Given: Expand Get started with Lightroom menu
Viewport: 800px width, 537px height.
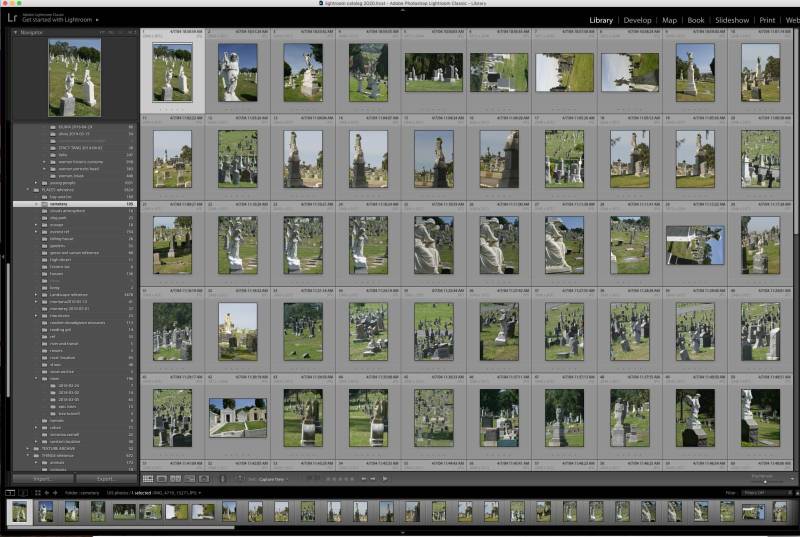Looking at the screenshot, I should tap(98, 19).
